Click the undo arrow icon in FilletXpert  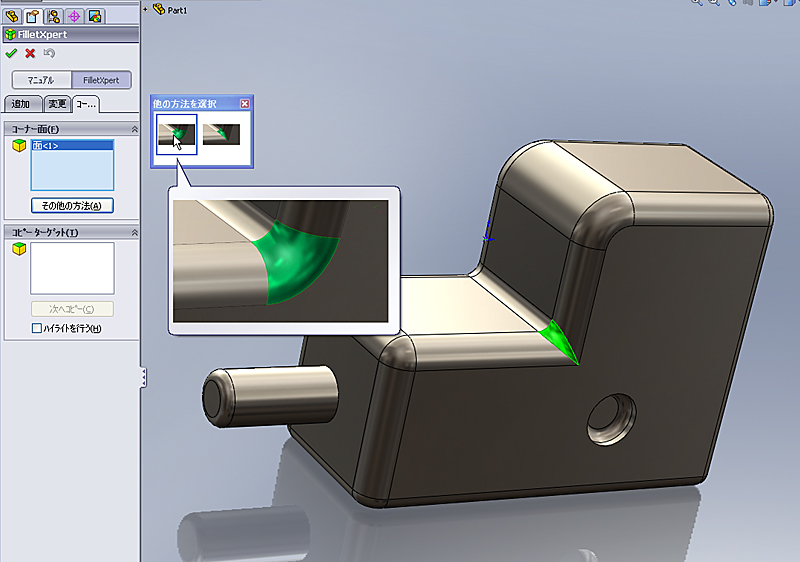[x=49, y=53]
